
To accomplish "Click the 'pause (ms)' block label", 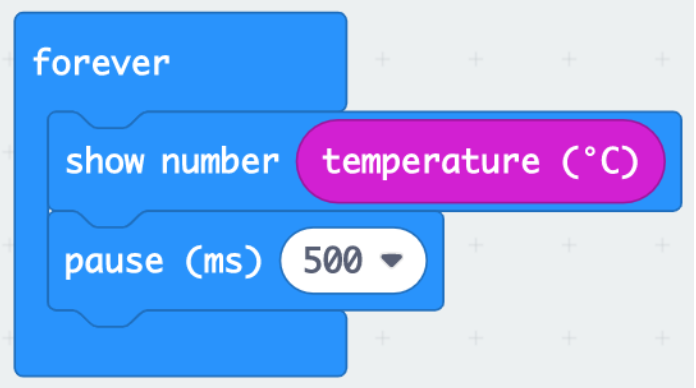I will pyautogui.click(x=163, y=261).
